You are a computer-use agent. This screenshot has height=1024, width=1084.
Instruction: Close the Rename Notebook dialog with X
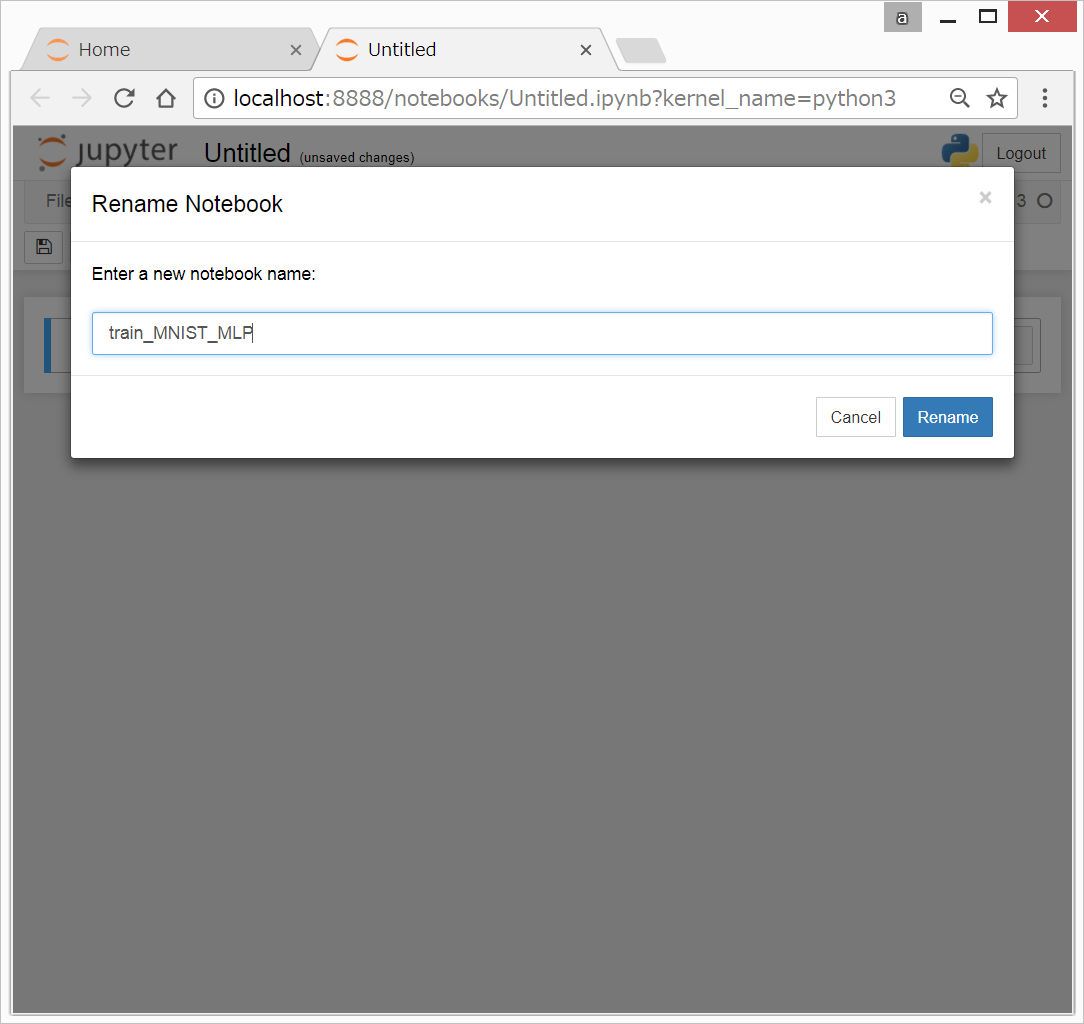point(985,198)
